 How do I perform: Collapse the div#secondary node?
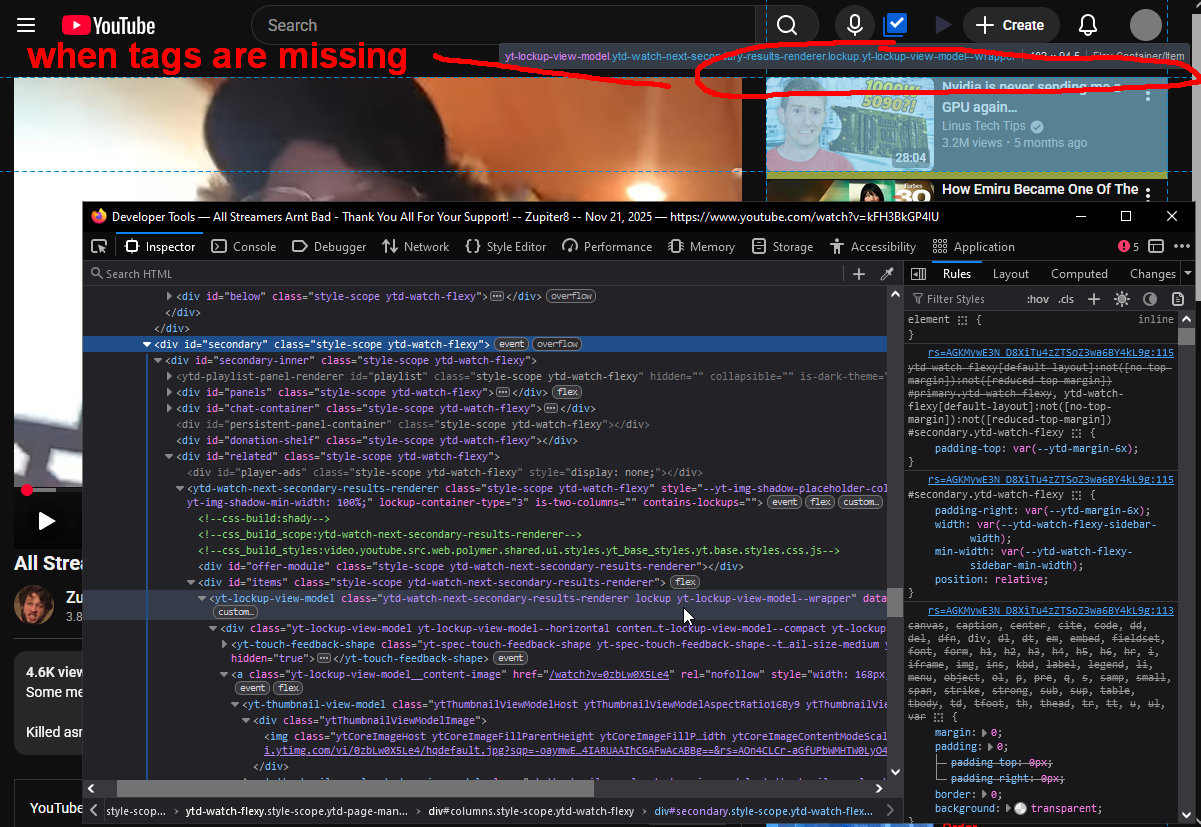(x=147, y=344)
